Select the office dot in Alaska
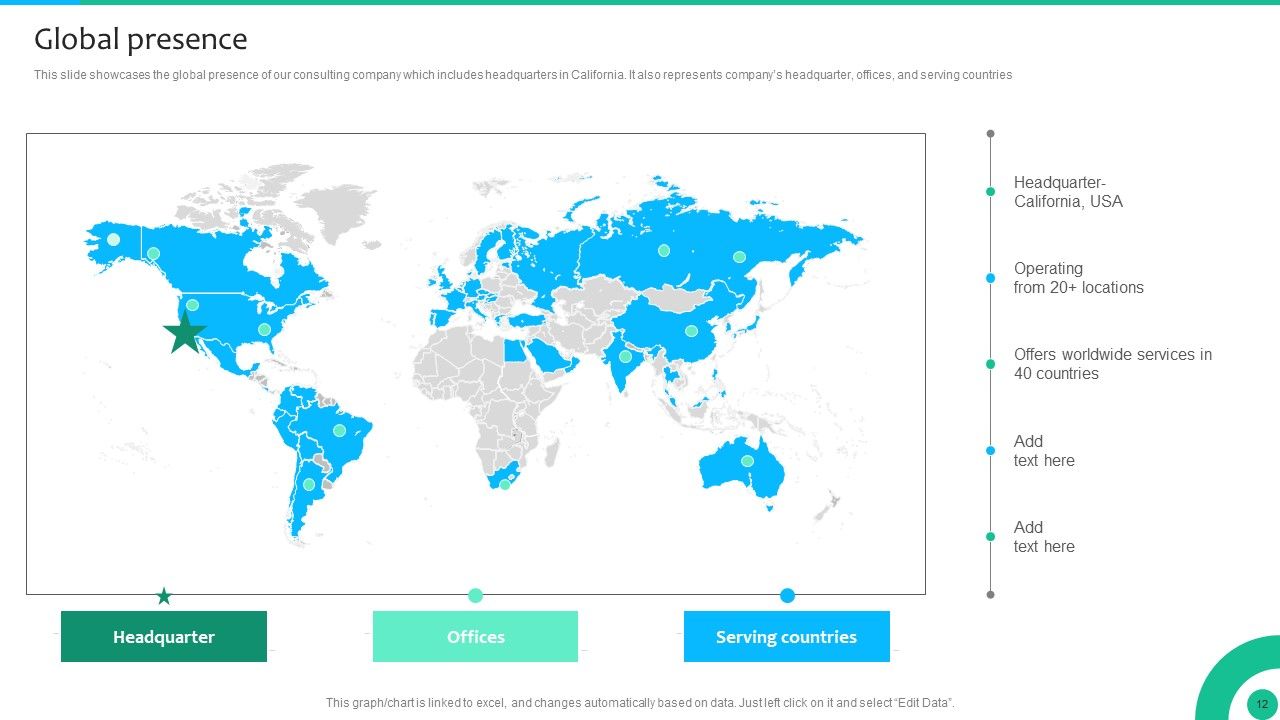Viewport: 1280px width, 720px height. [113, 239]
